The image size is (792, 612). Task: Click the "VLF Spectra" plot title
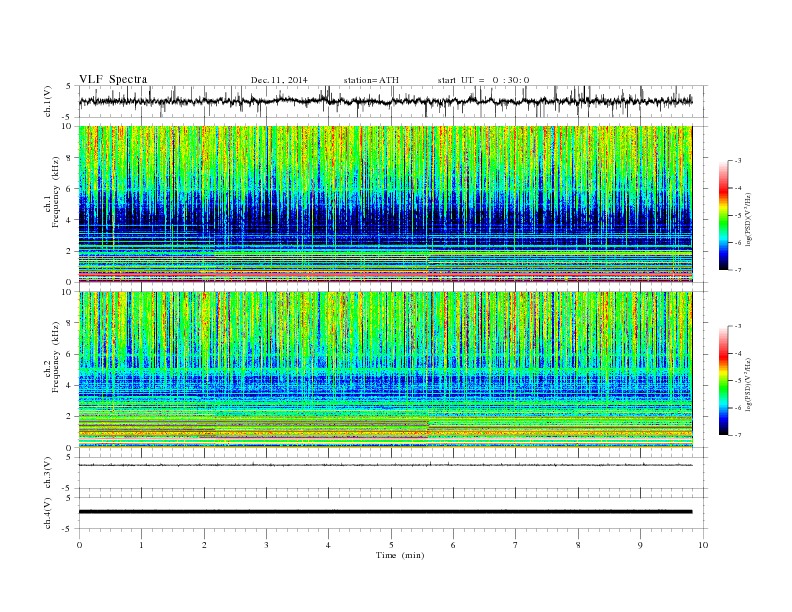[x=113, y=80]
